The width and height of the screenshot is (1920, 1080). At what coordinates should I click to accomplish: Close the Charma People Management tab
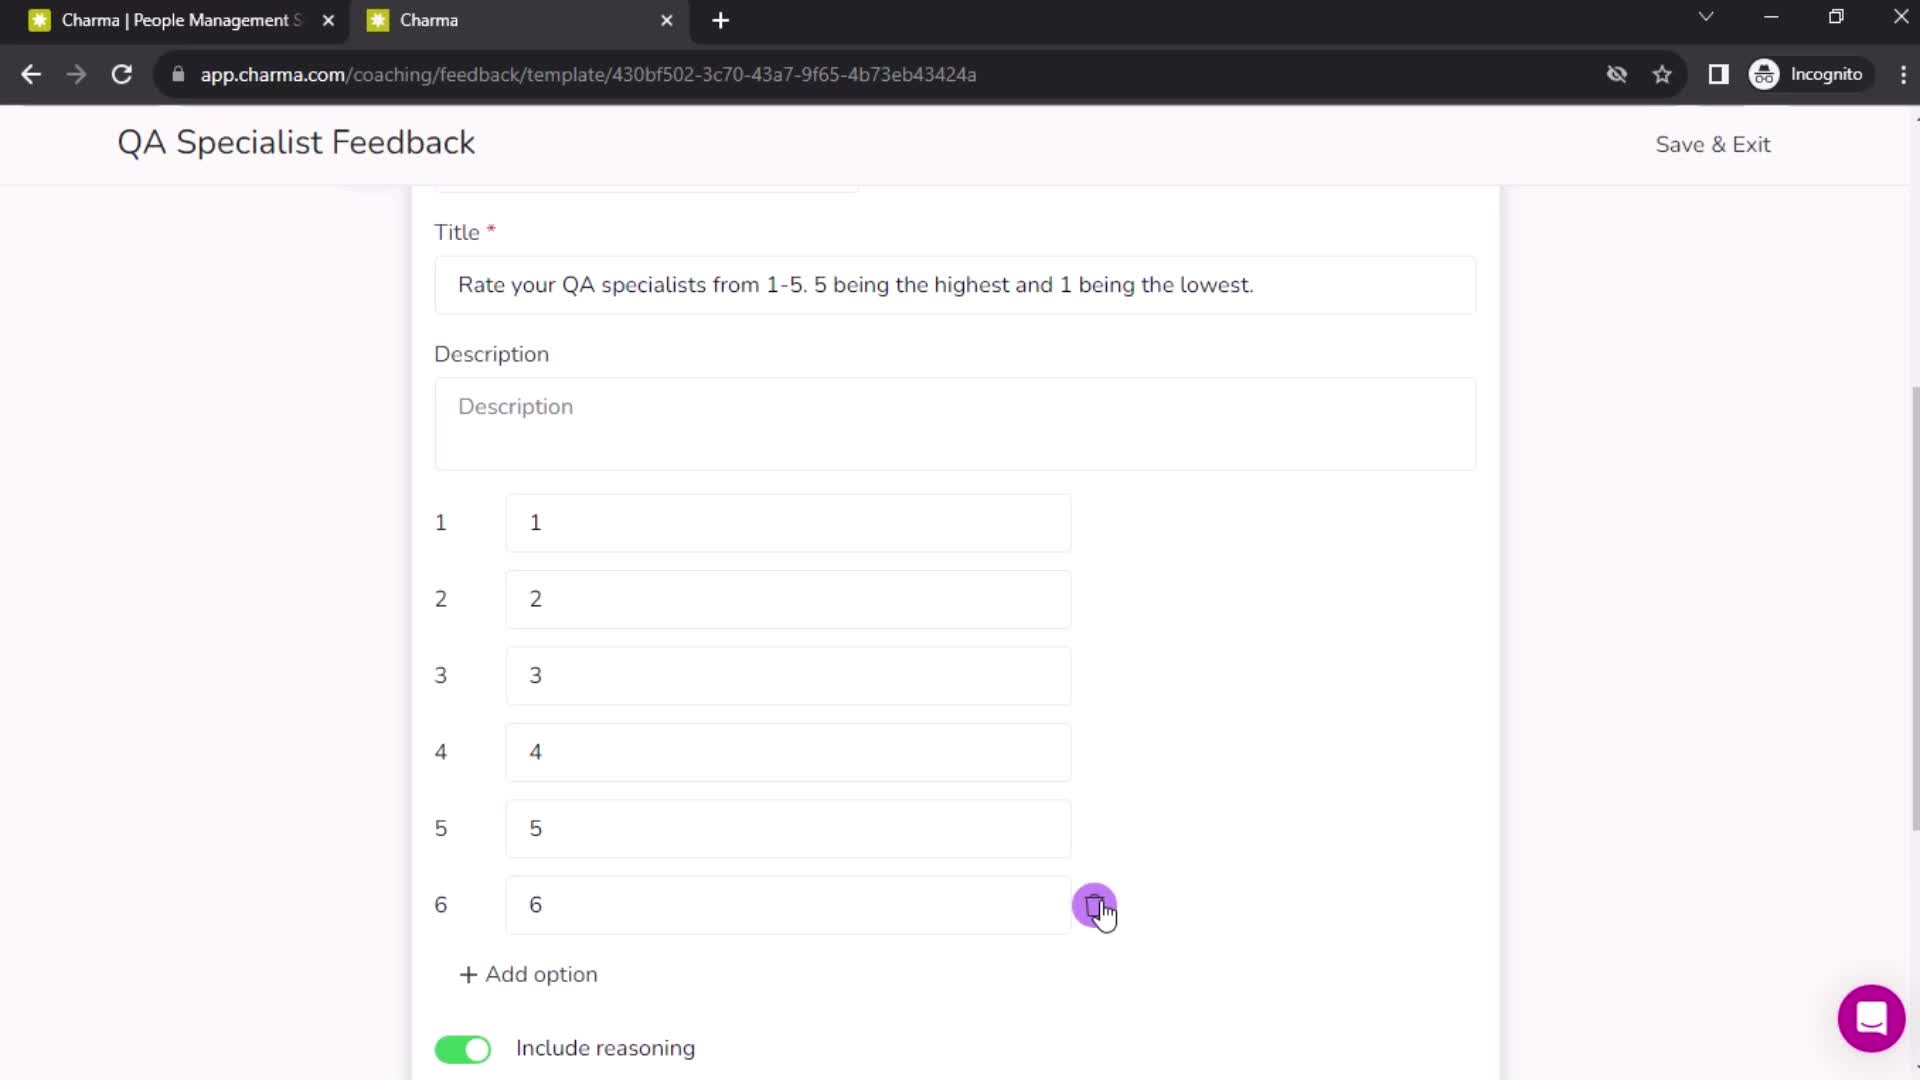point(328,20)
